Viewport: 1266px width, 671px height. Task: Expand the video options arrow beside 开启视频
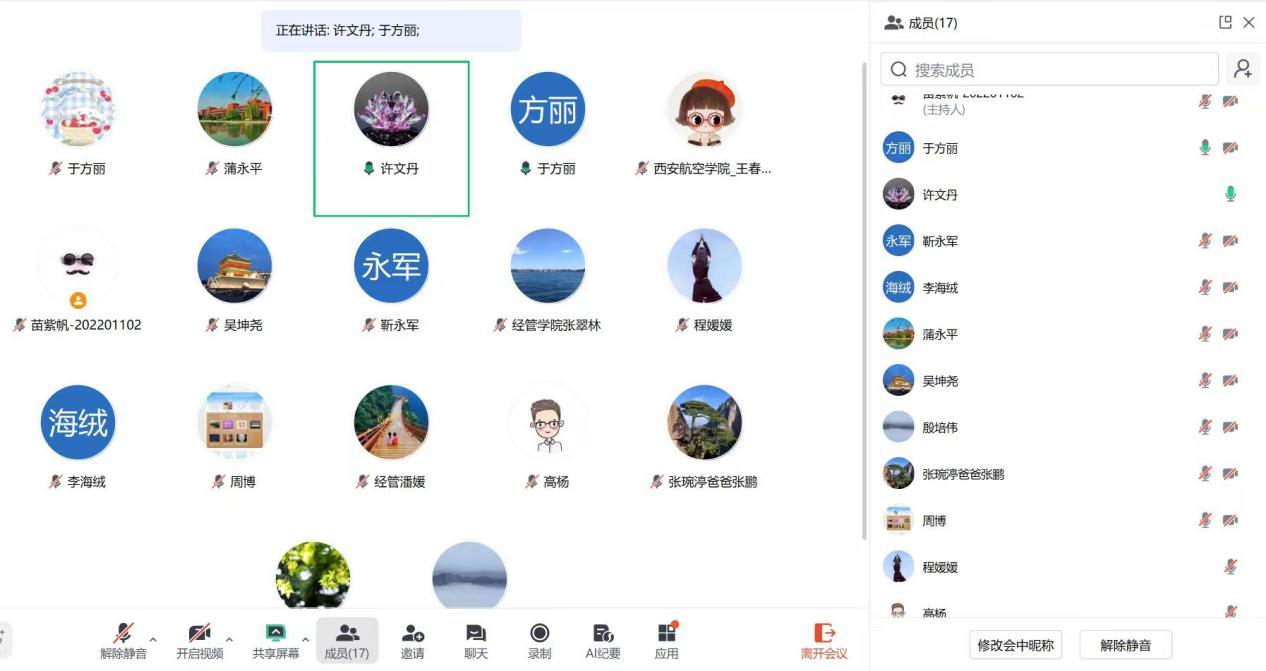pyautogui.click(x=229, y=639)
